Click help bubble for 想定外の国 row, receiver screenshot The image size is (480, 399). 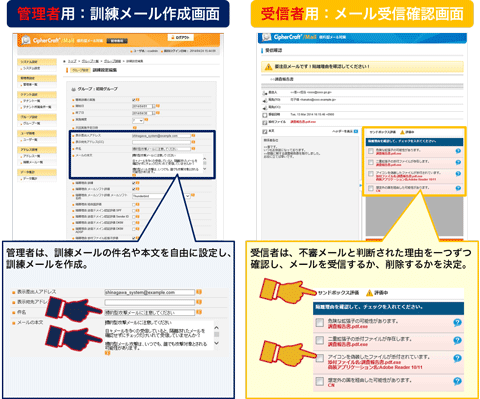click(x=458, y=188)
